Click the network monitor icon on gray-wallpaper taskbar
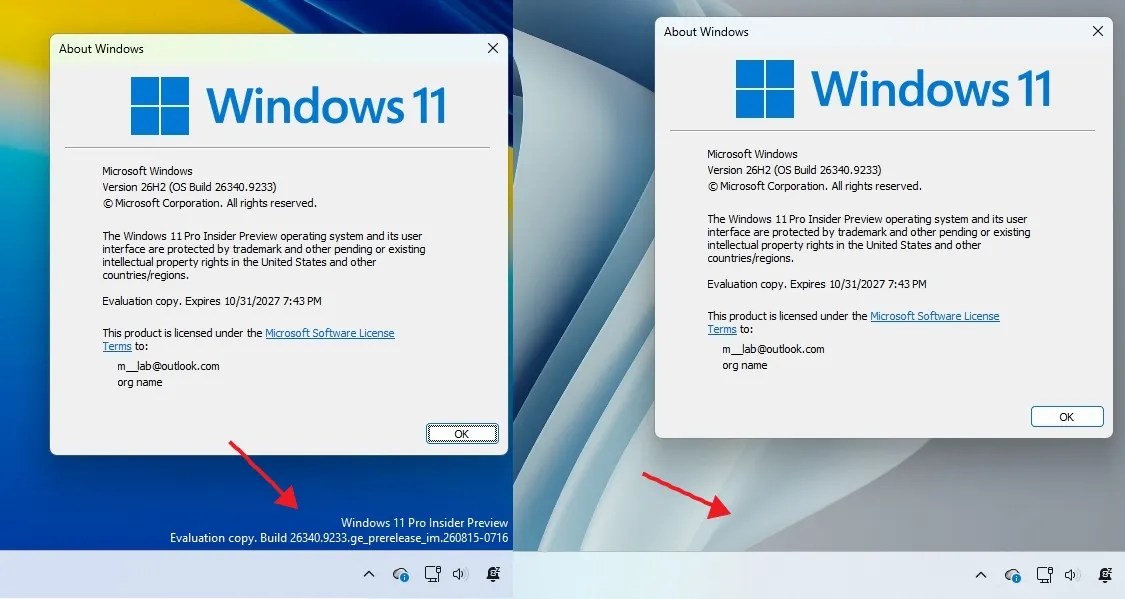Viewport: 1125px width, 599px height. tap(1045, 575)
